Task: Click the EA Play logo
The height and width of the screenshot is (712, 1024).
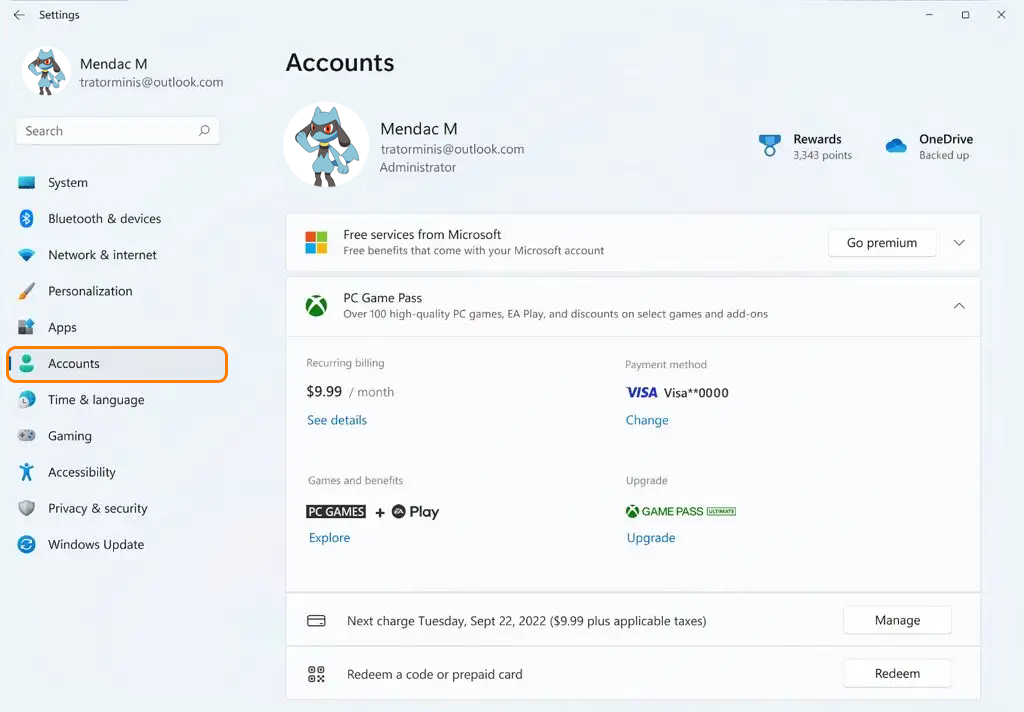Action: coord(415,511)
